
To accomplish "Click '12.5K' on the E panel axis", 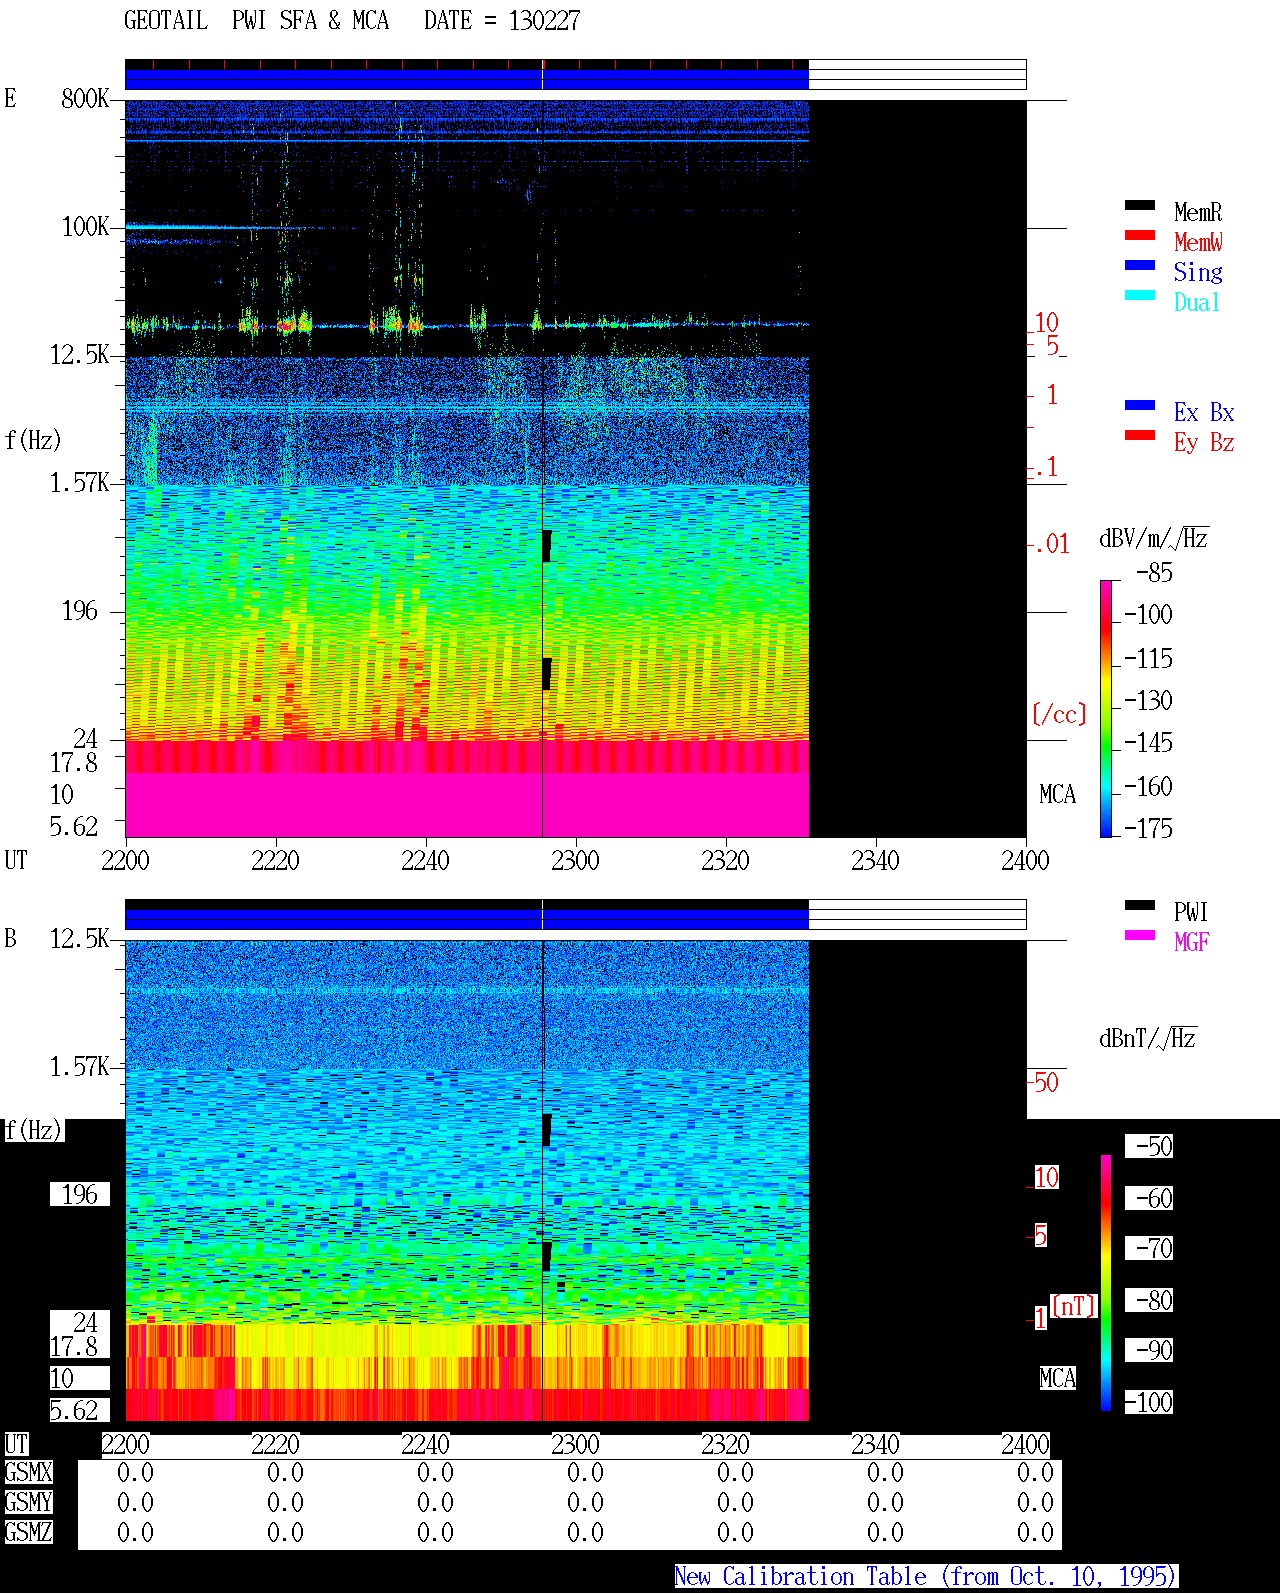I will (80, 355).
